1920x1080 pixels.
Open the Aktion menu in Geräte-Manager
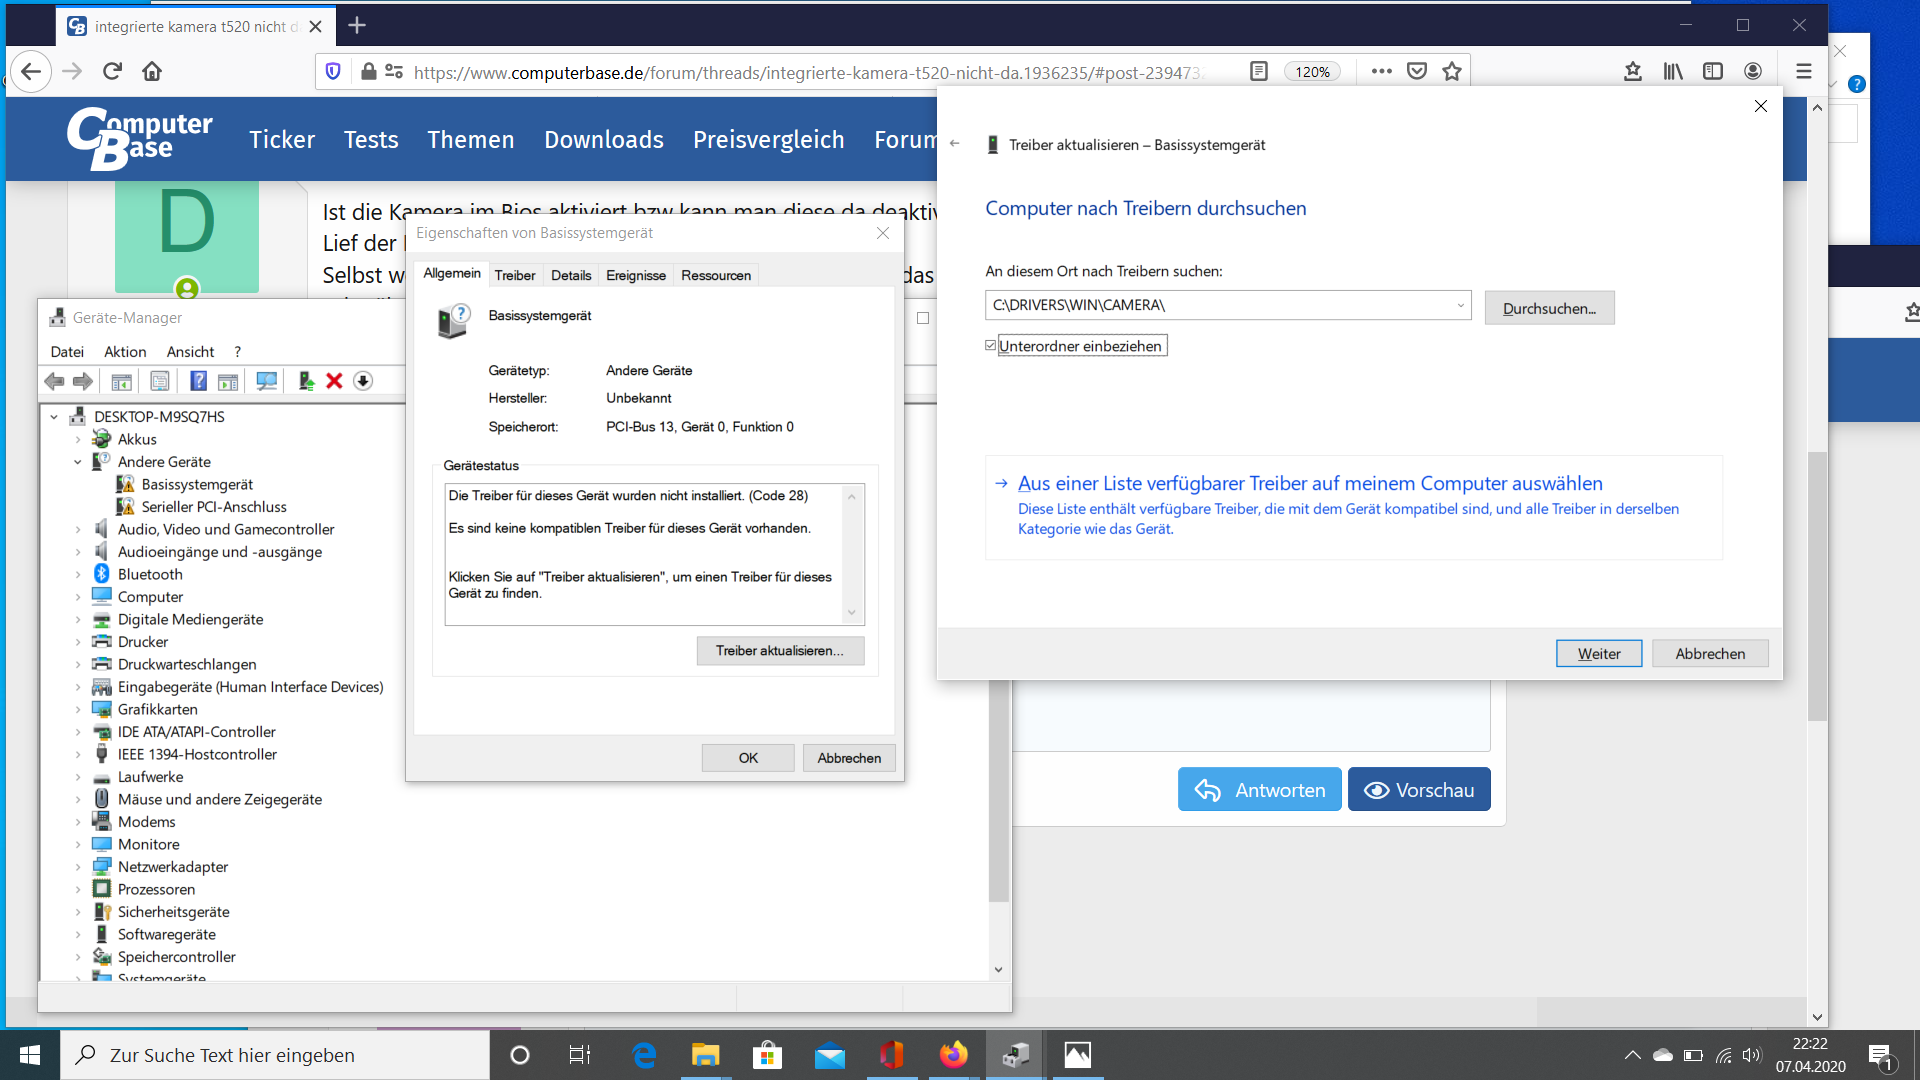coord(125,351)
